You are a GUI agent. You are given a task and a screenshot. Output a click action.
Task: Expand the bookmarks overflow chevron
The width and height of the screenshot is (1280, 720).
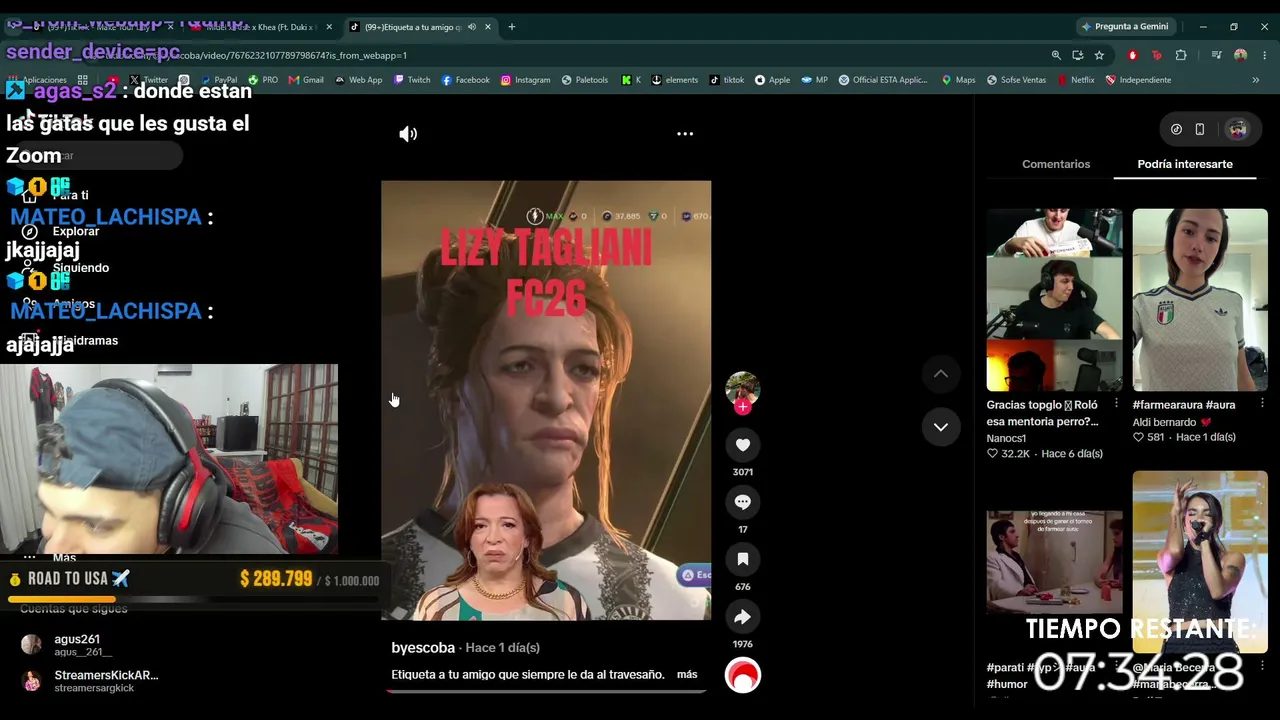(x=1255, y=80)
